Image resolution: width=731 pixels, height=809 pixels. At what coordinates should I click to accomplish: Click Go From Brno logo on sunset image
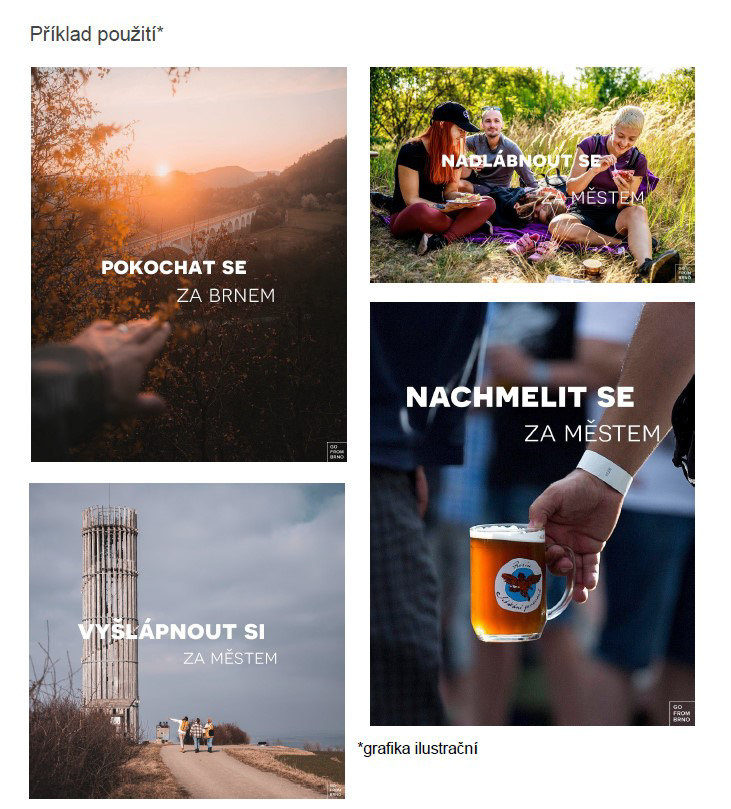337,451
